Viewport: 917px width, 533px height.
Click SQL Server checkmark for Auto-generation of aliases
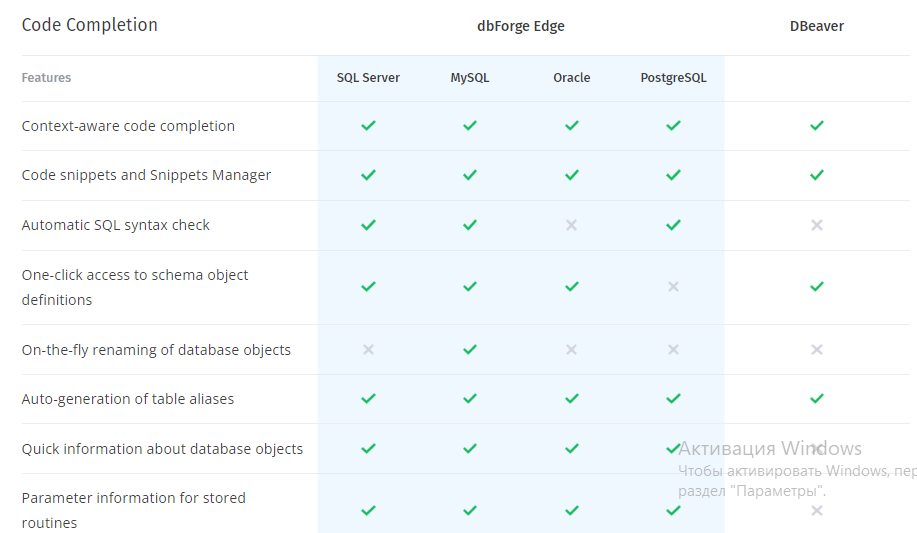click(x=368, y=399)
